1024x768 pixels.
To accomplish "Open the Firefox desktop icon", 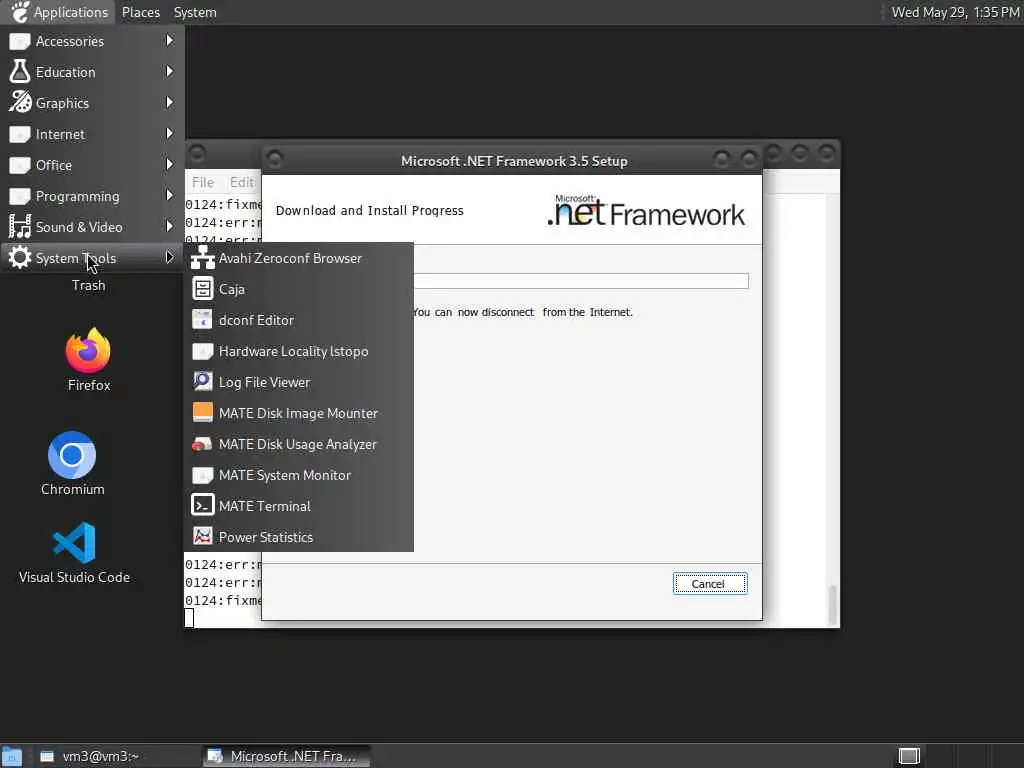I will 88,351.
